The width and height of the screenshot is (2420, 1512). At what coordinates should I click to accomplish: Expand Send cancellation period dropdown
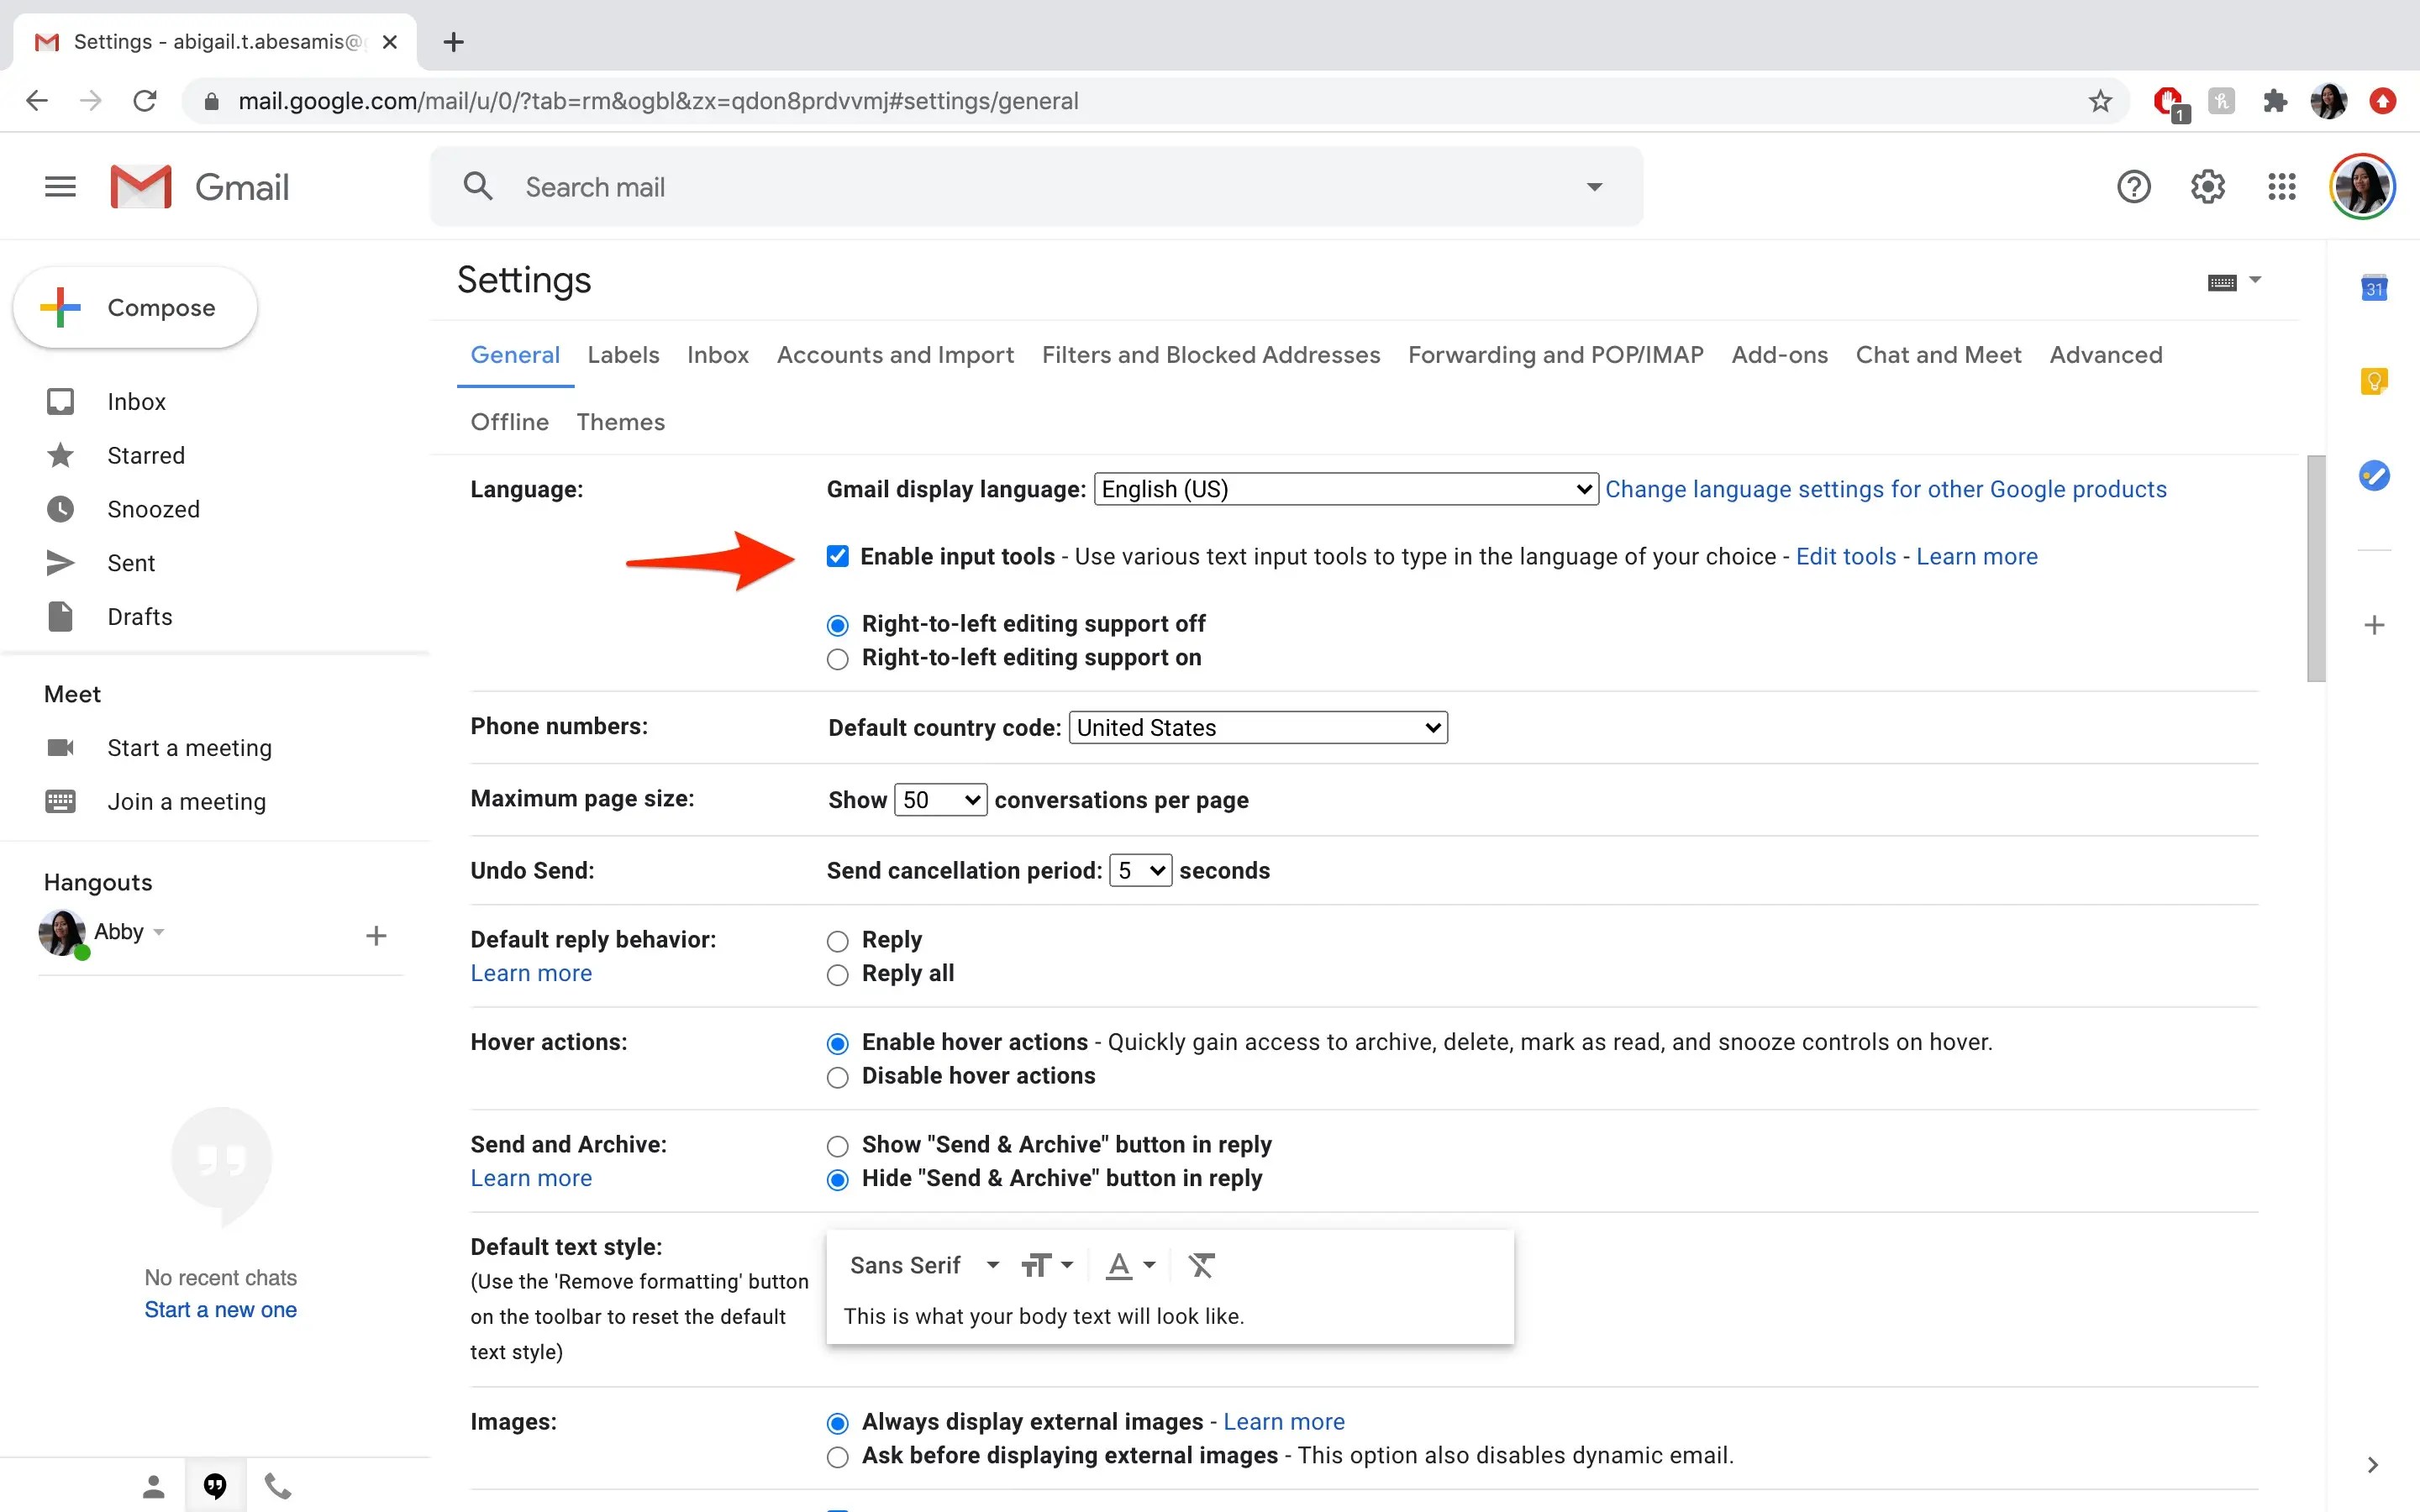point(1140,871)
